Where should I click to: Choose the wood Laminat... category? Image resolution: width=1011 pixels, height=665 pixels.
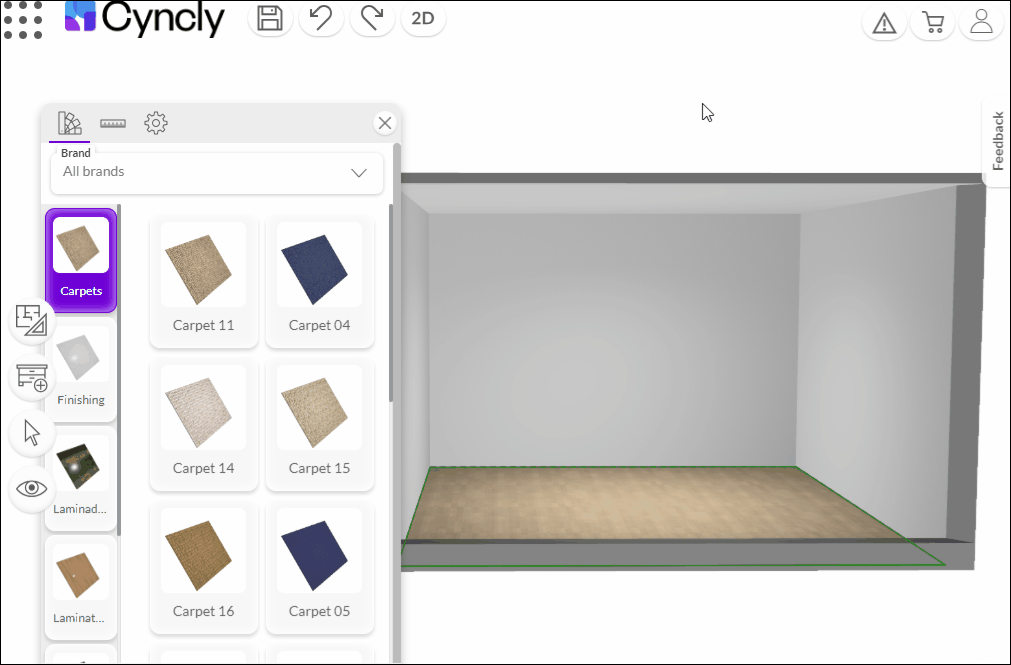pyautogui.click(x=81, y=588)
